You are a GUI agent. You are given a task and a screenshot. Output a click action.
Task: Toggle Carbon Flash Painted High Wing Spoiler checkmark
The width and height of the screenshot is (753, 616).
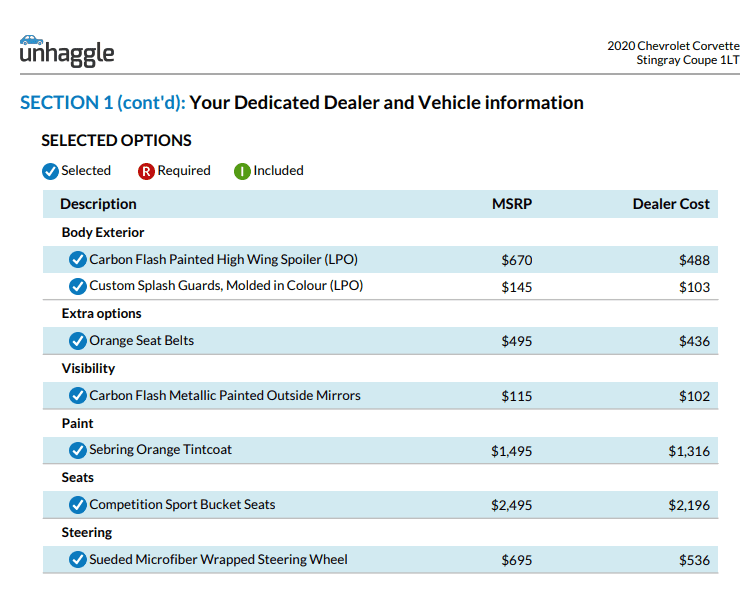[77, 260]
